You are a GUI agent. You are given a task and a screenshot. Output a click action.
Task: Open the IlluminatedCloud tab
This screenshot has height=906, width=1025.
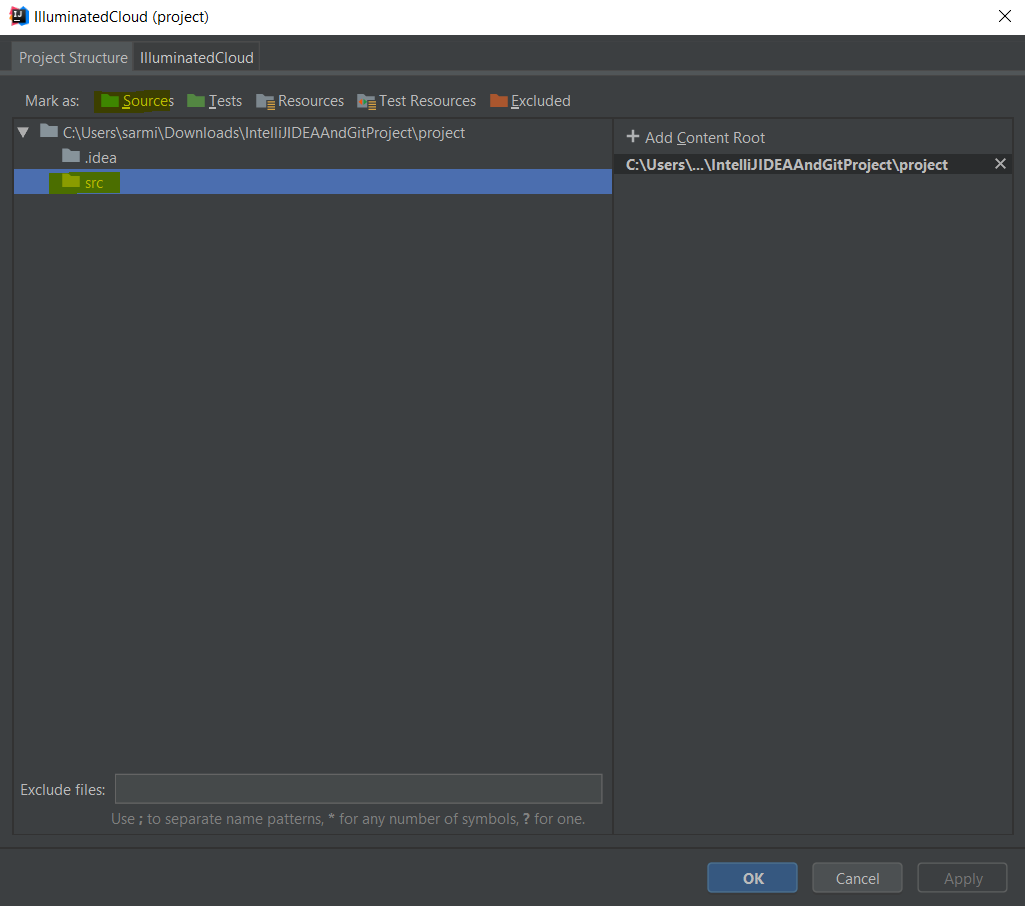[197, 57]
